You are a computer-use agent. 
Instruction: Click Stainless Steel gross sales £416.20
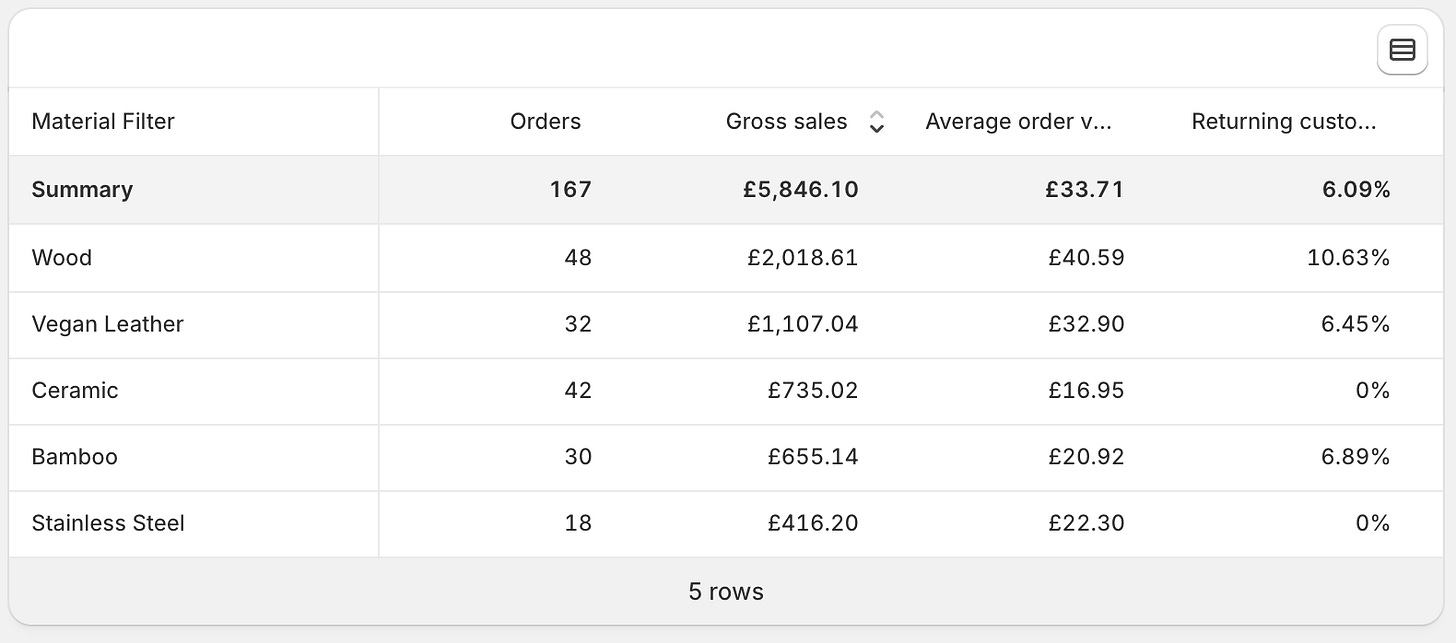coord(812,523)
